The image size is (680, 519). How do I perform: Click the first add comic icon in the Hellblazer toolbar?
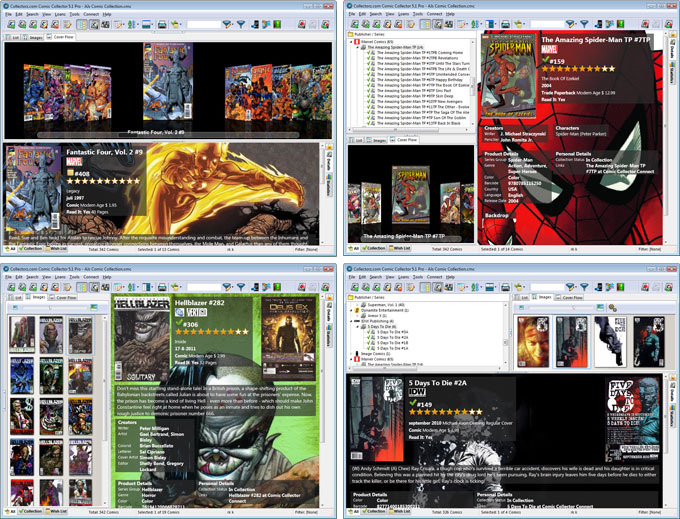pyautogui.click(x=10, y=286)
